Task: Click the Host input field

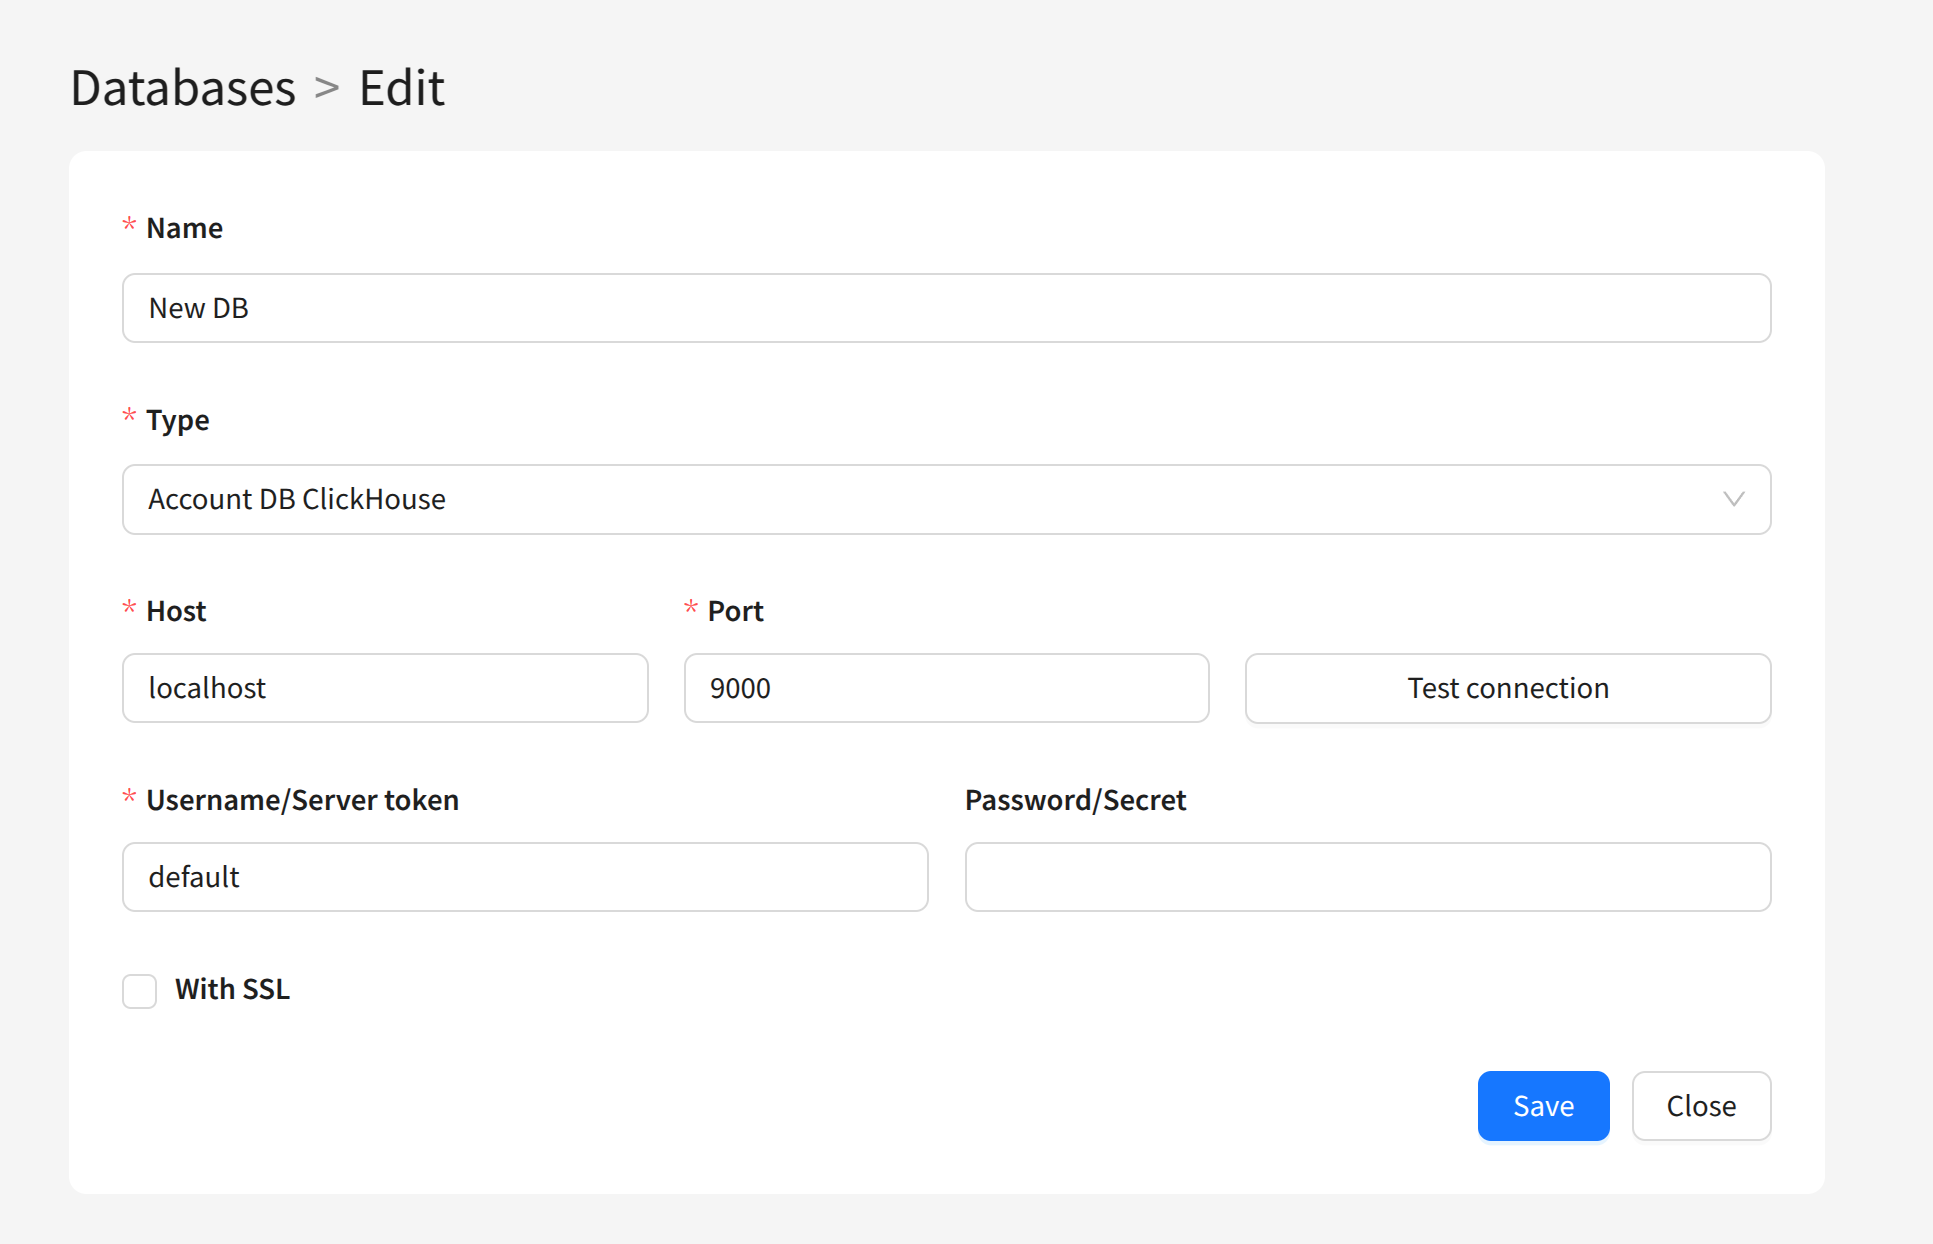Action: pyautogui.click(x=385, y=688)
